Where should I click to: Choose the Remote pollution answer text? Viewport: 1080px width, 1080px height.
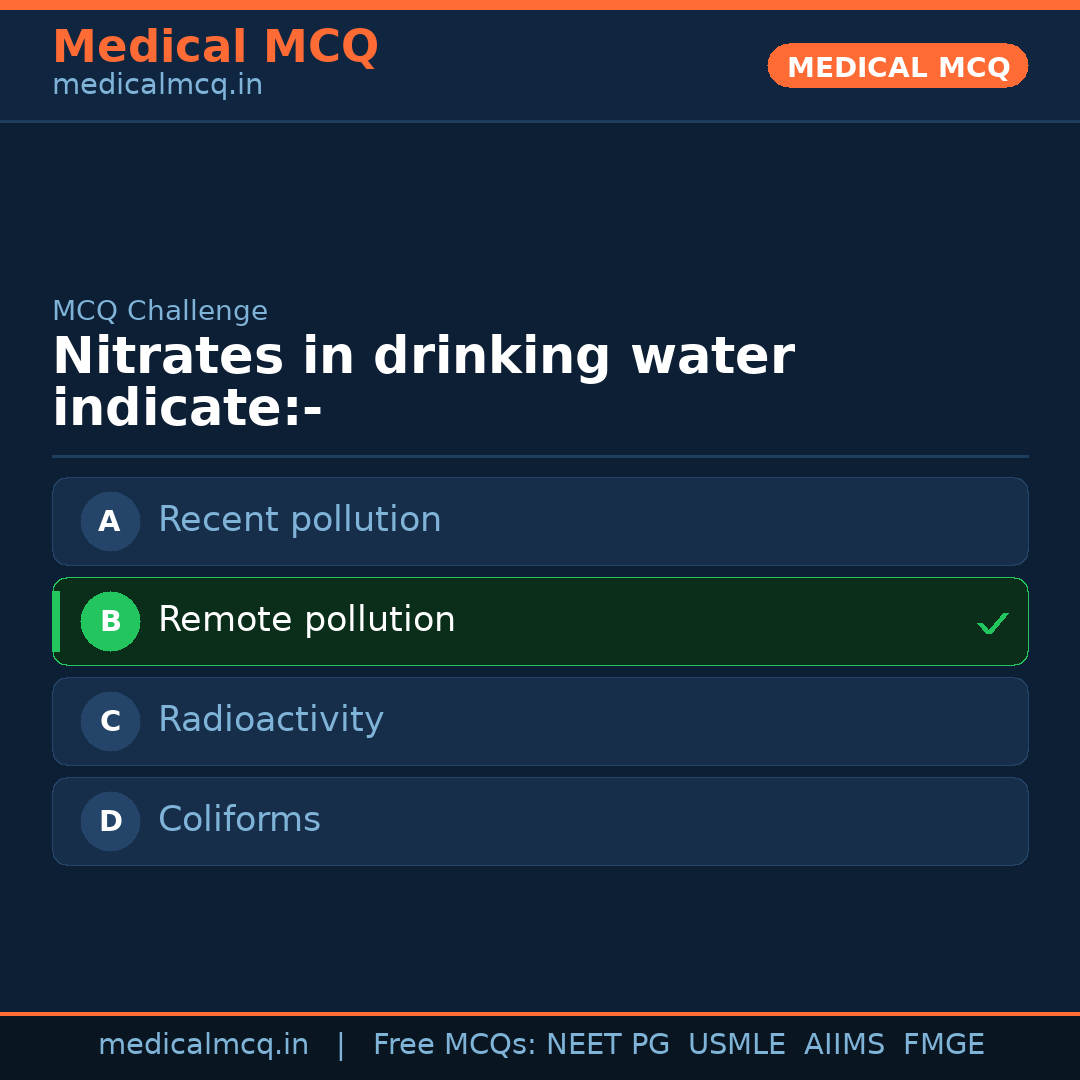pos(306,620)
